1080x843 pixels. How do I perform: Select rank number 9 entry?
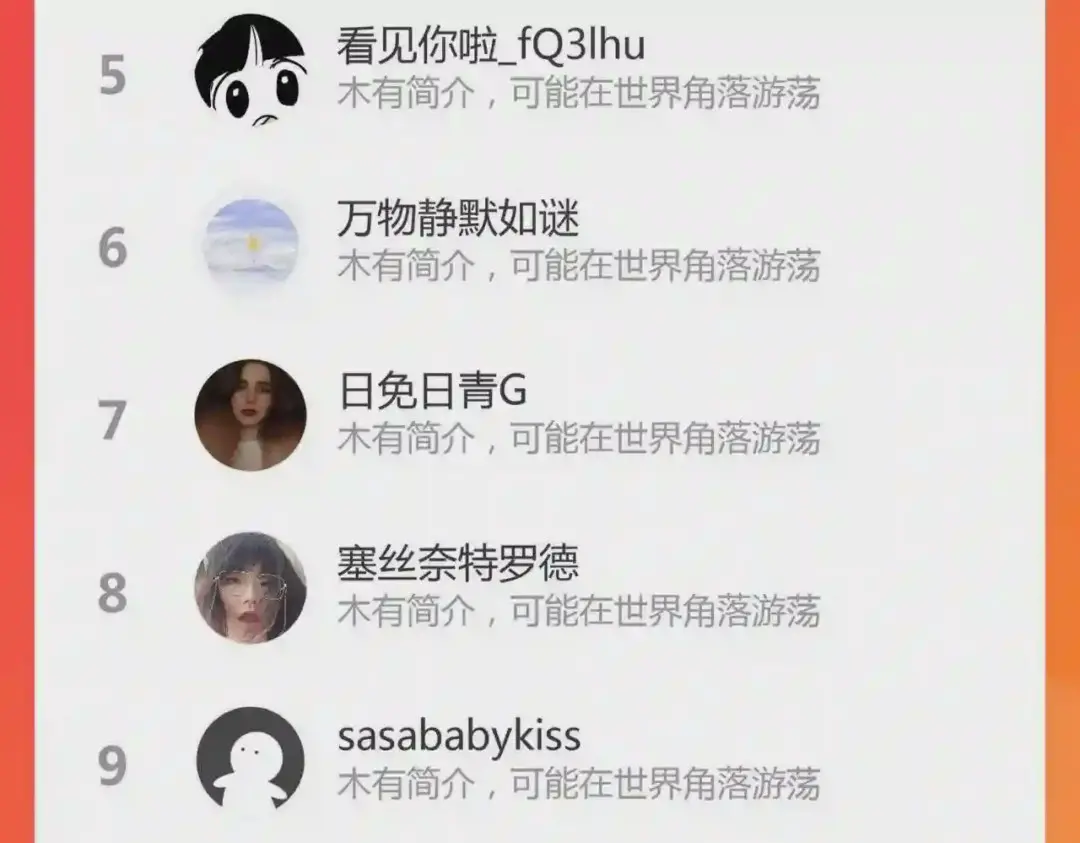[x=113, y=766]
